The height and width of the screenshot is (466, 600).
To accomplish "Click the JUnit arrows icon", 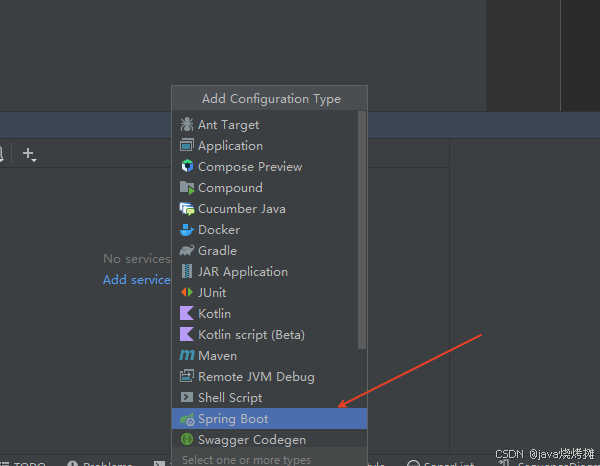I will (x=187, y=292).
